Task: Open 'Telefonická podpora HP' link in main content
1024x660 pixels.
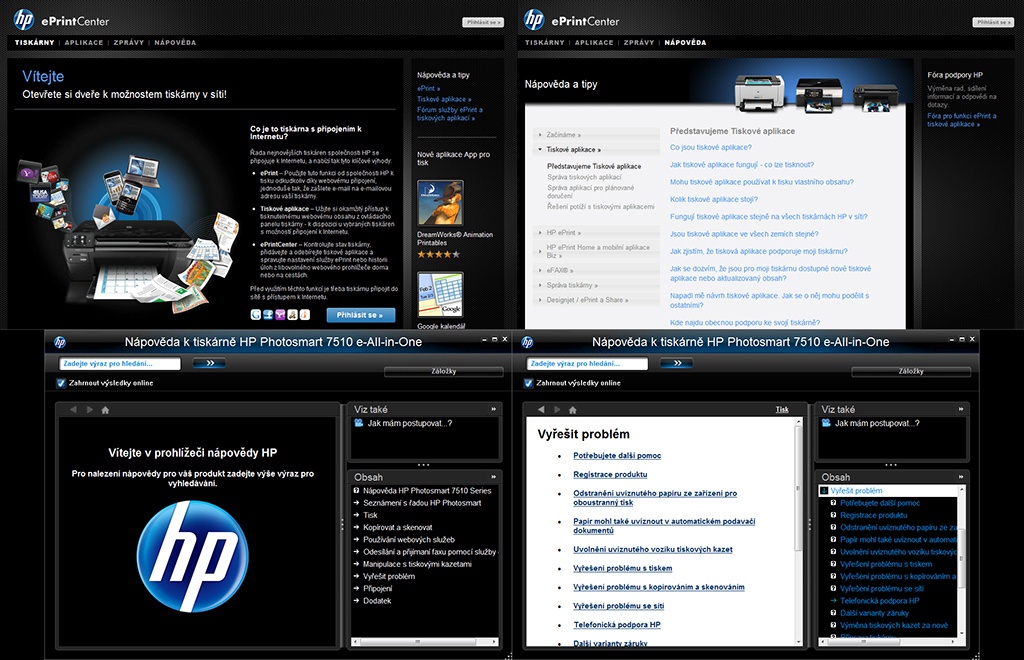Action: tap(616, 625)
